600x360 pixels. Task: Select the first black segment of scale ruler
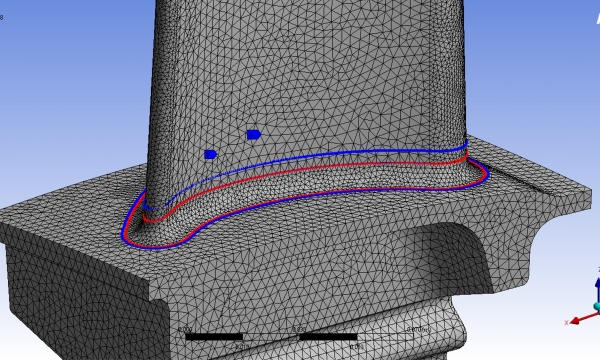[214, 337]
